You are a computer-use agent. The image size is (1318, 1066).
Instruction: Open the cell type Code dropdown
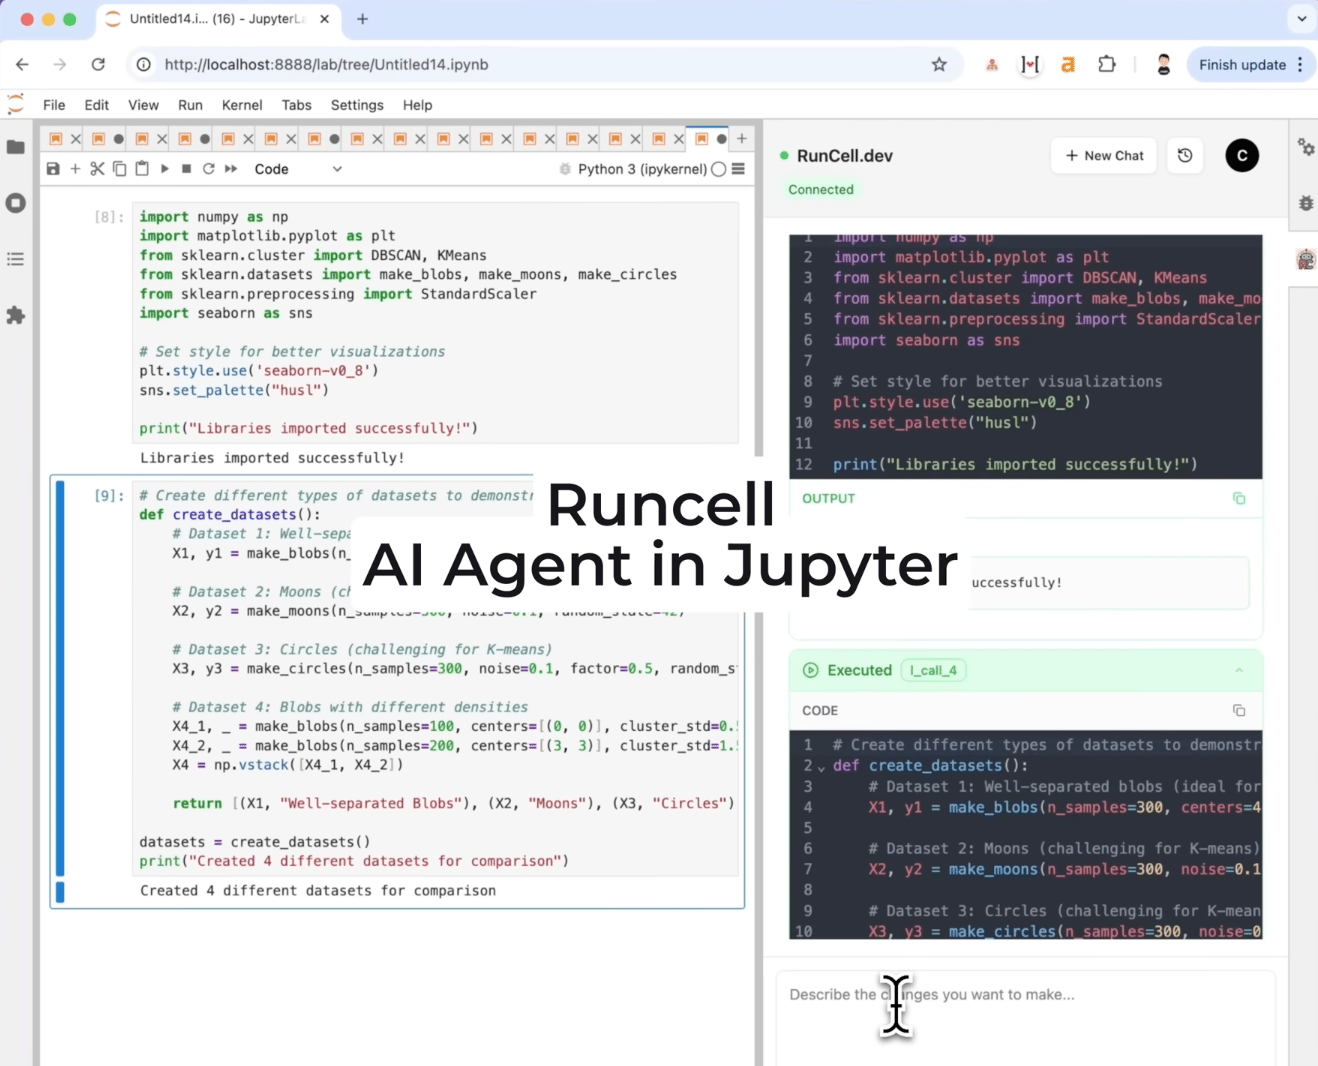[298, 169]
